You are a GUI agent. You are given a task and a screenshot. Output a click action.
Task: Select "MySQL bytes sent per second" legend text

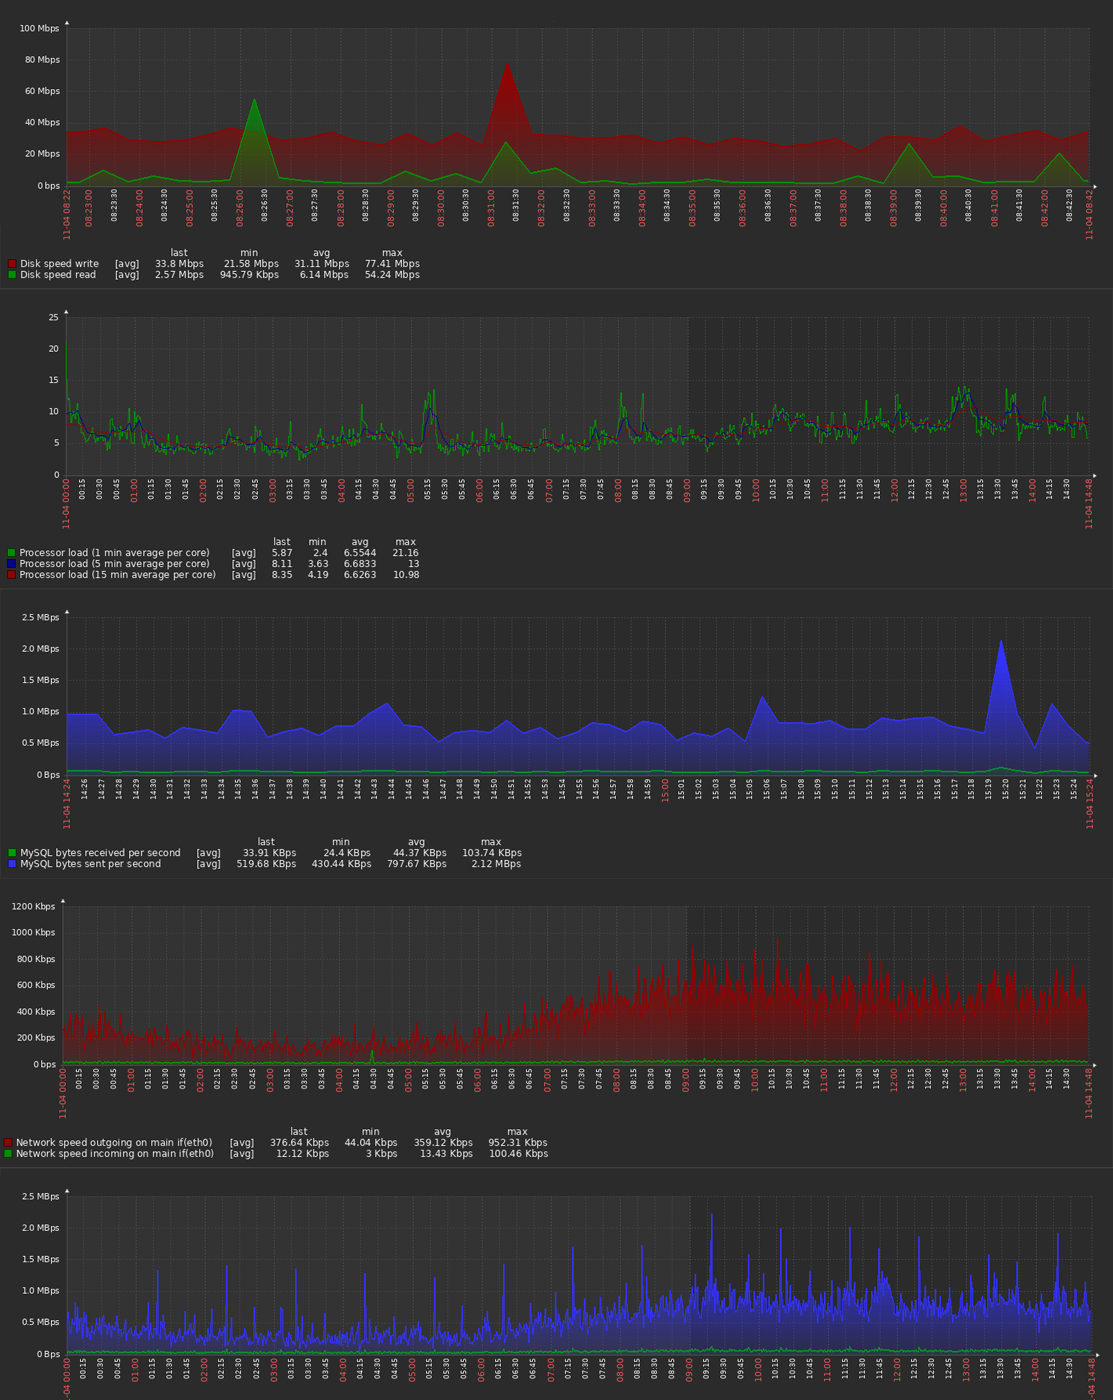(x=90, y=864)
